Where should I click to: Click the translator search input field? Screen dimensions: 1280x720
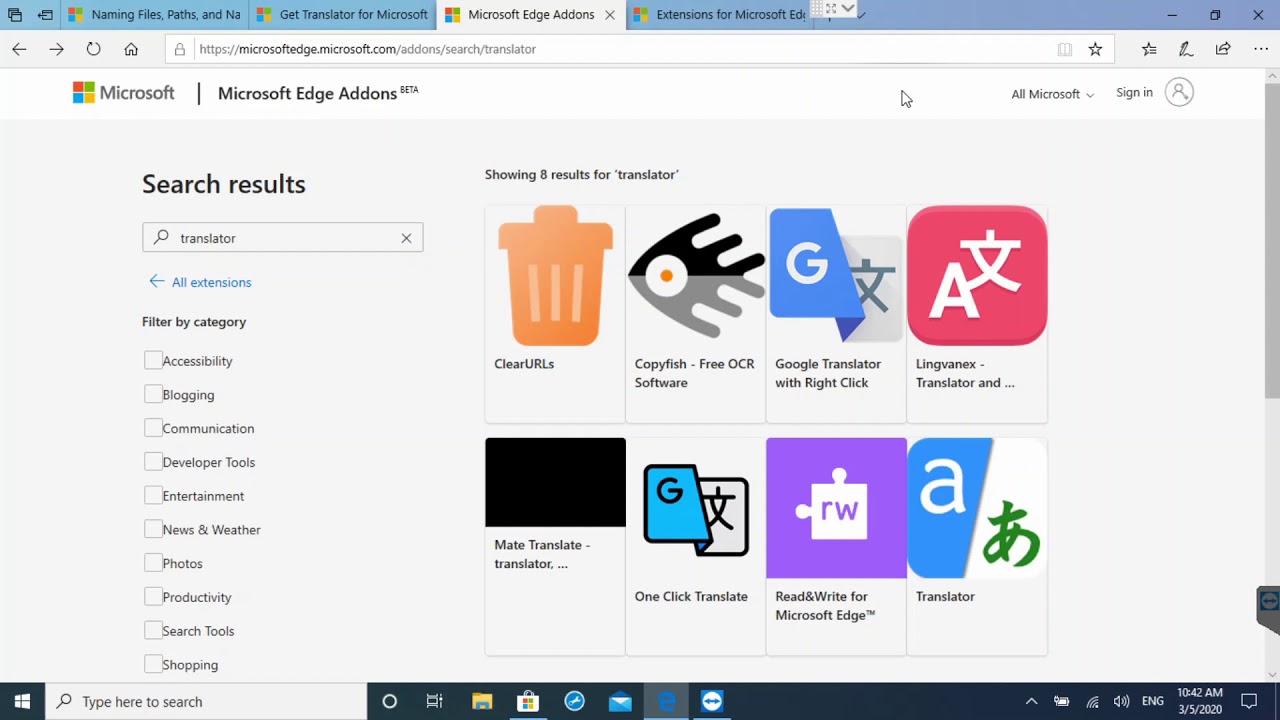(283, 238)
